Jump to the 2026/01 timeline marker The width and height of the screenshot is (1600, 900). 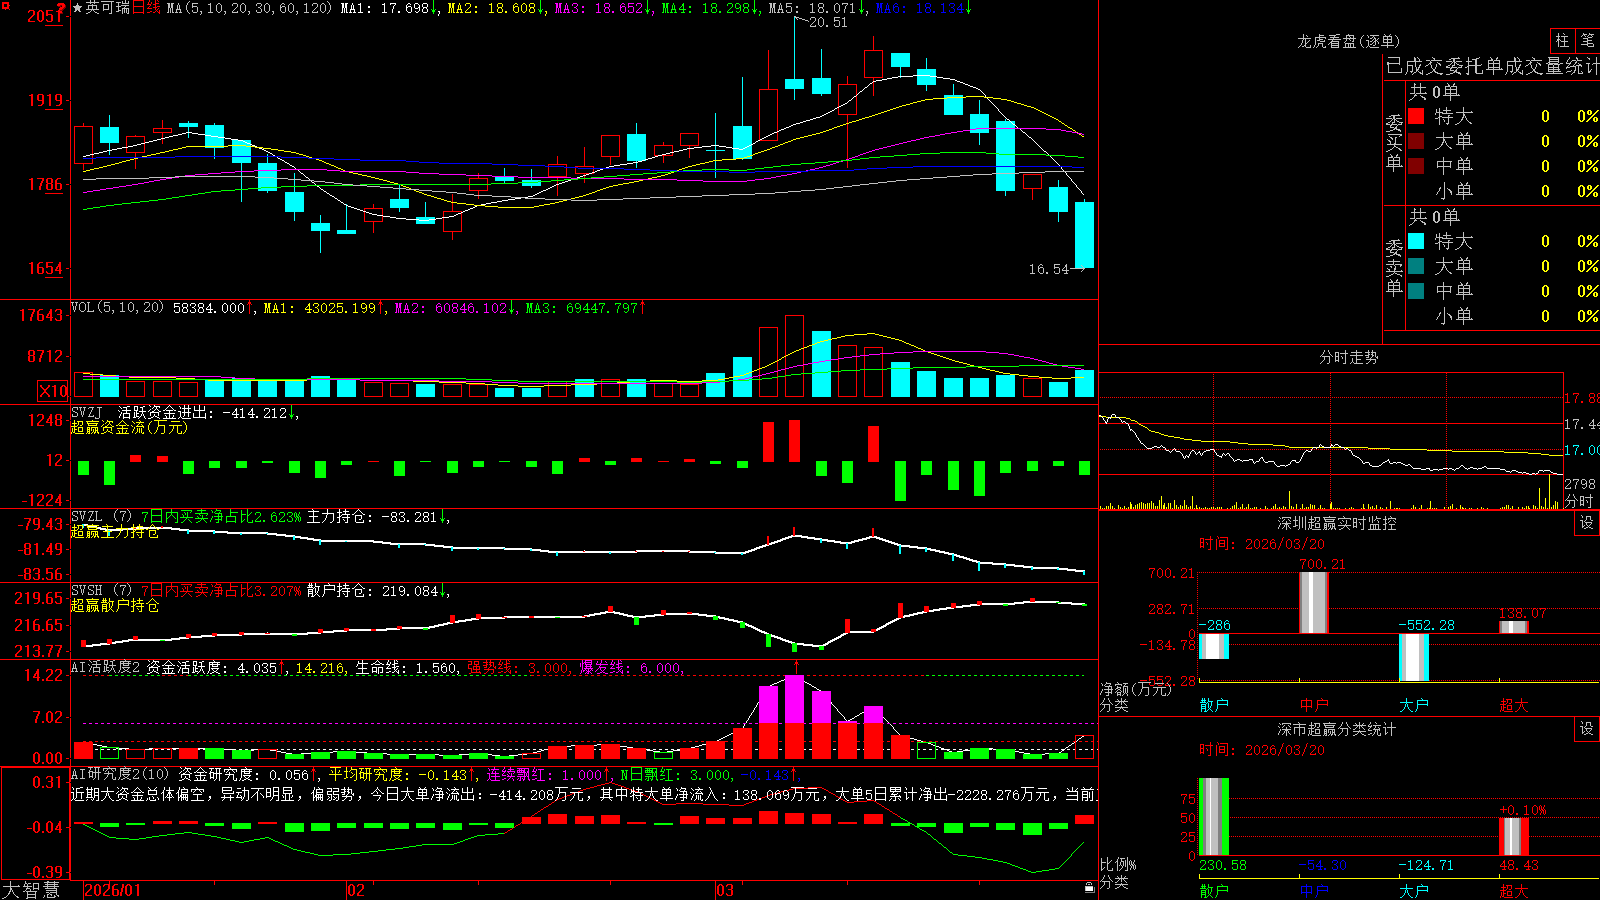coord(113,890)
